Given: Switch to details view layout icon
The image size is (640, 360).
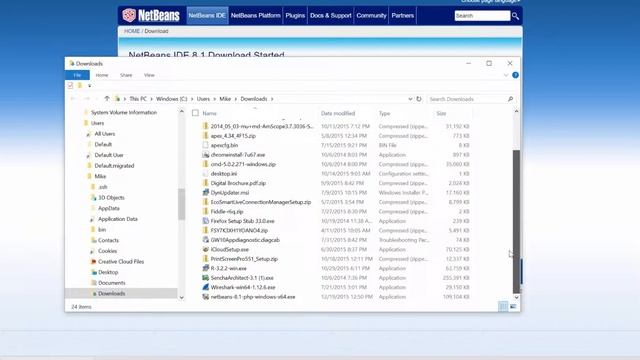Looking at the screenshot, I should 503,306.
